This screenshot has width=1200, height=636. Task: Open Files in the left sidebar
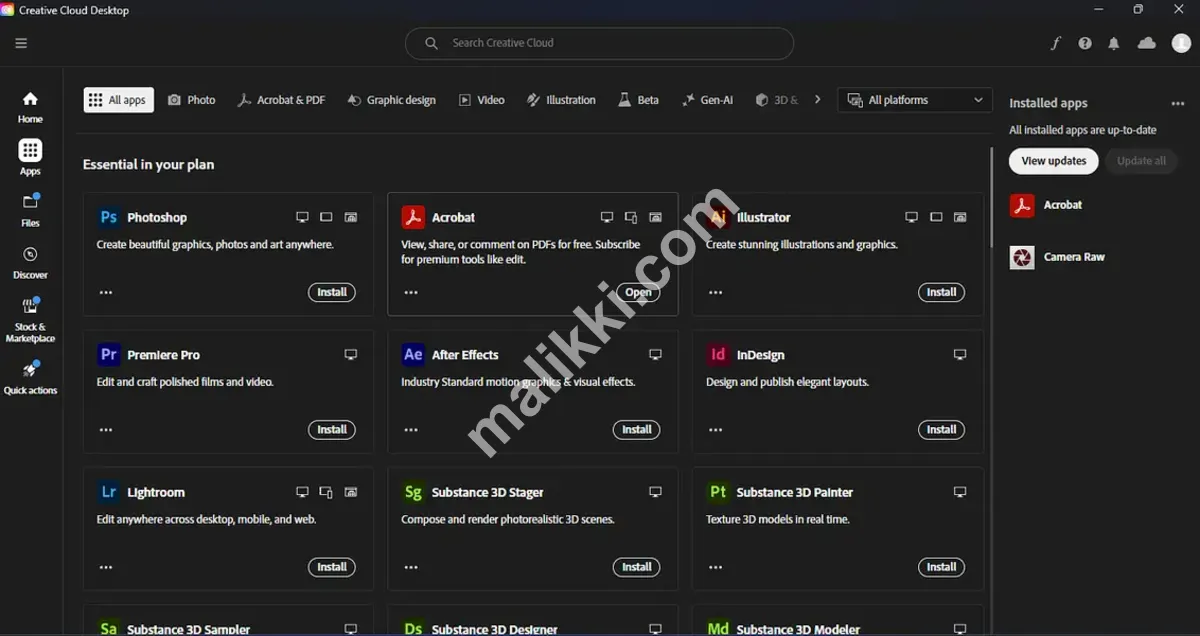30,210
